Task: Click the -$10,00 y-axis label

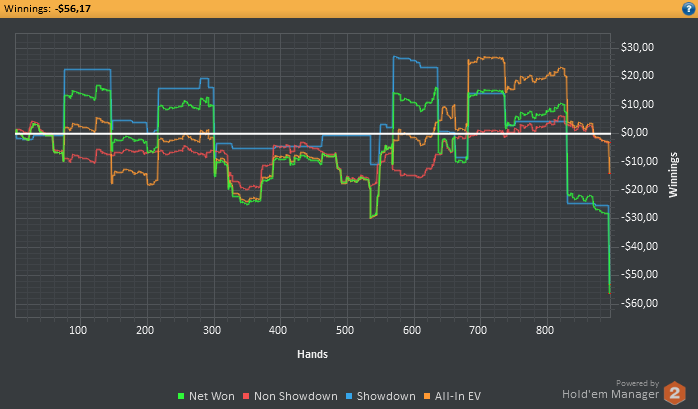Action: point(639,161)
